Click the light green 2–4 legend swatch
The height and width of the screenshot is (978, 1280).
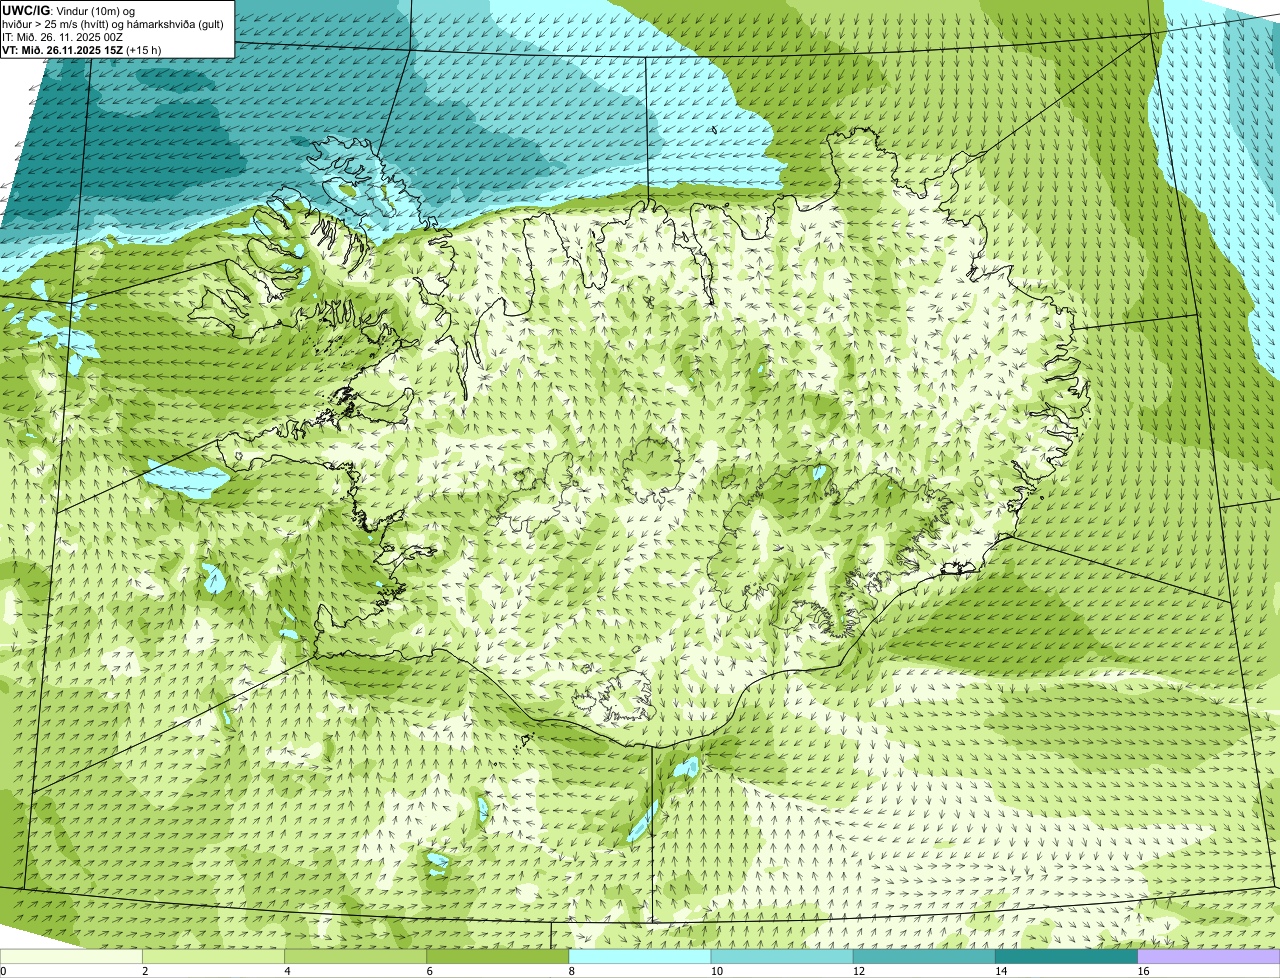click(214, 956)
